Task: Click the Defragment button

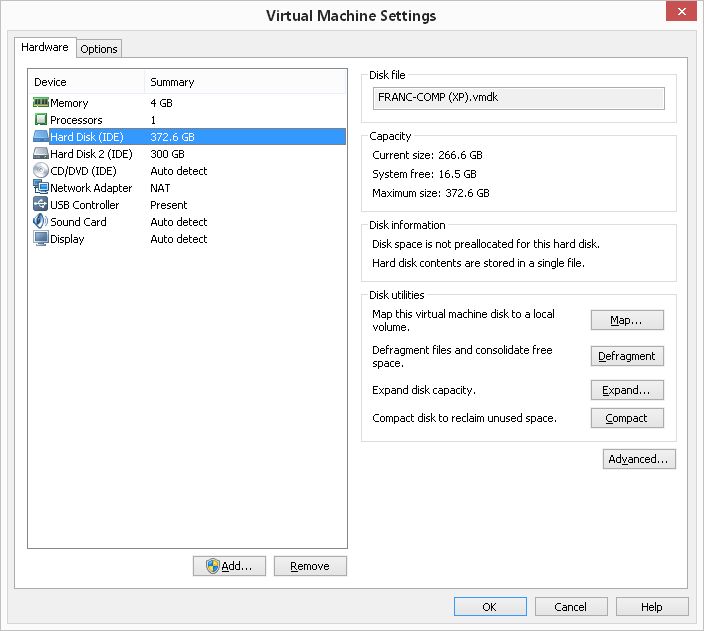Action: 627,356
